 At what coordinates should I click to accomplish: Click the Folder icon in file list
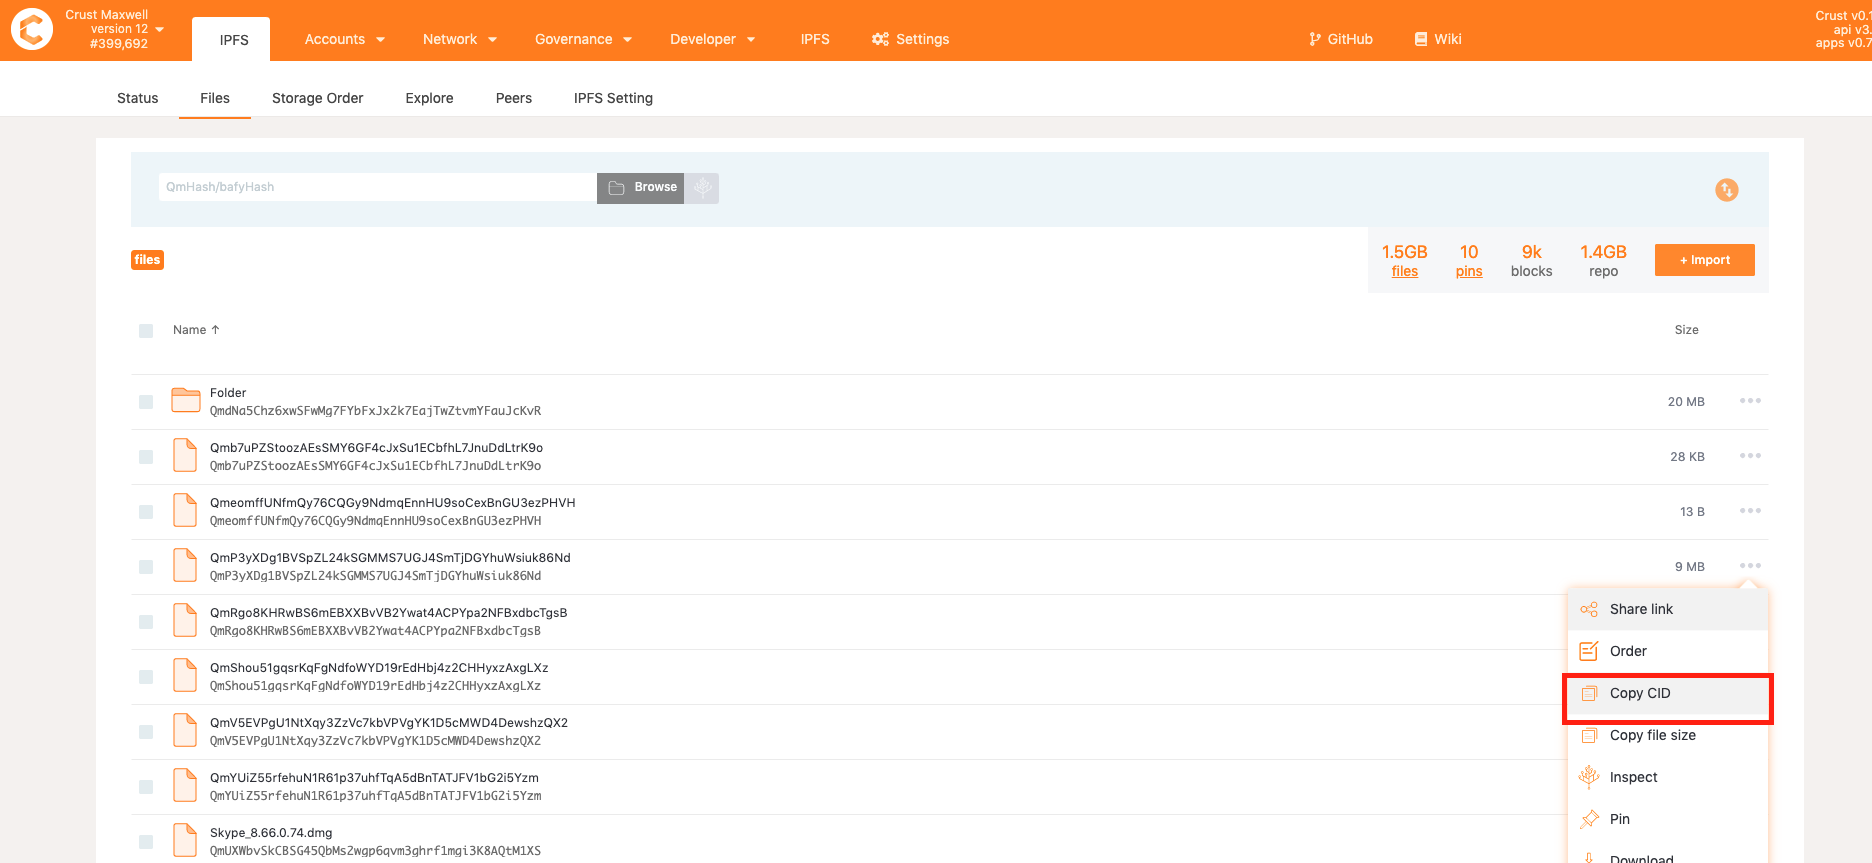pyautogui.click(x=186, y=401)
